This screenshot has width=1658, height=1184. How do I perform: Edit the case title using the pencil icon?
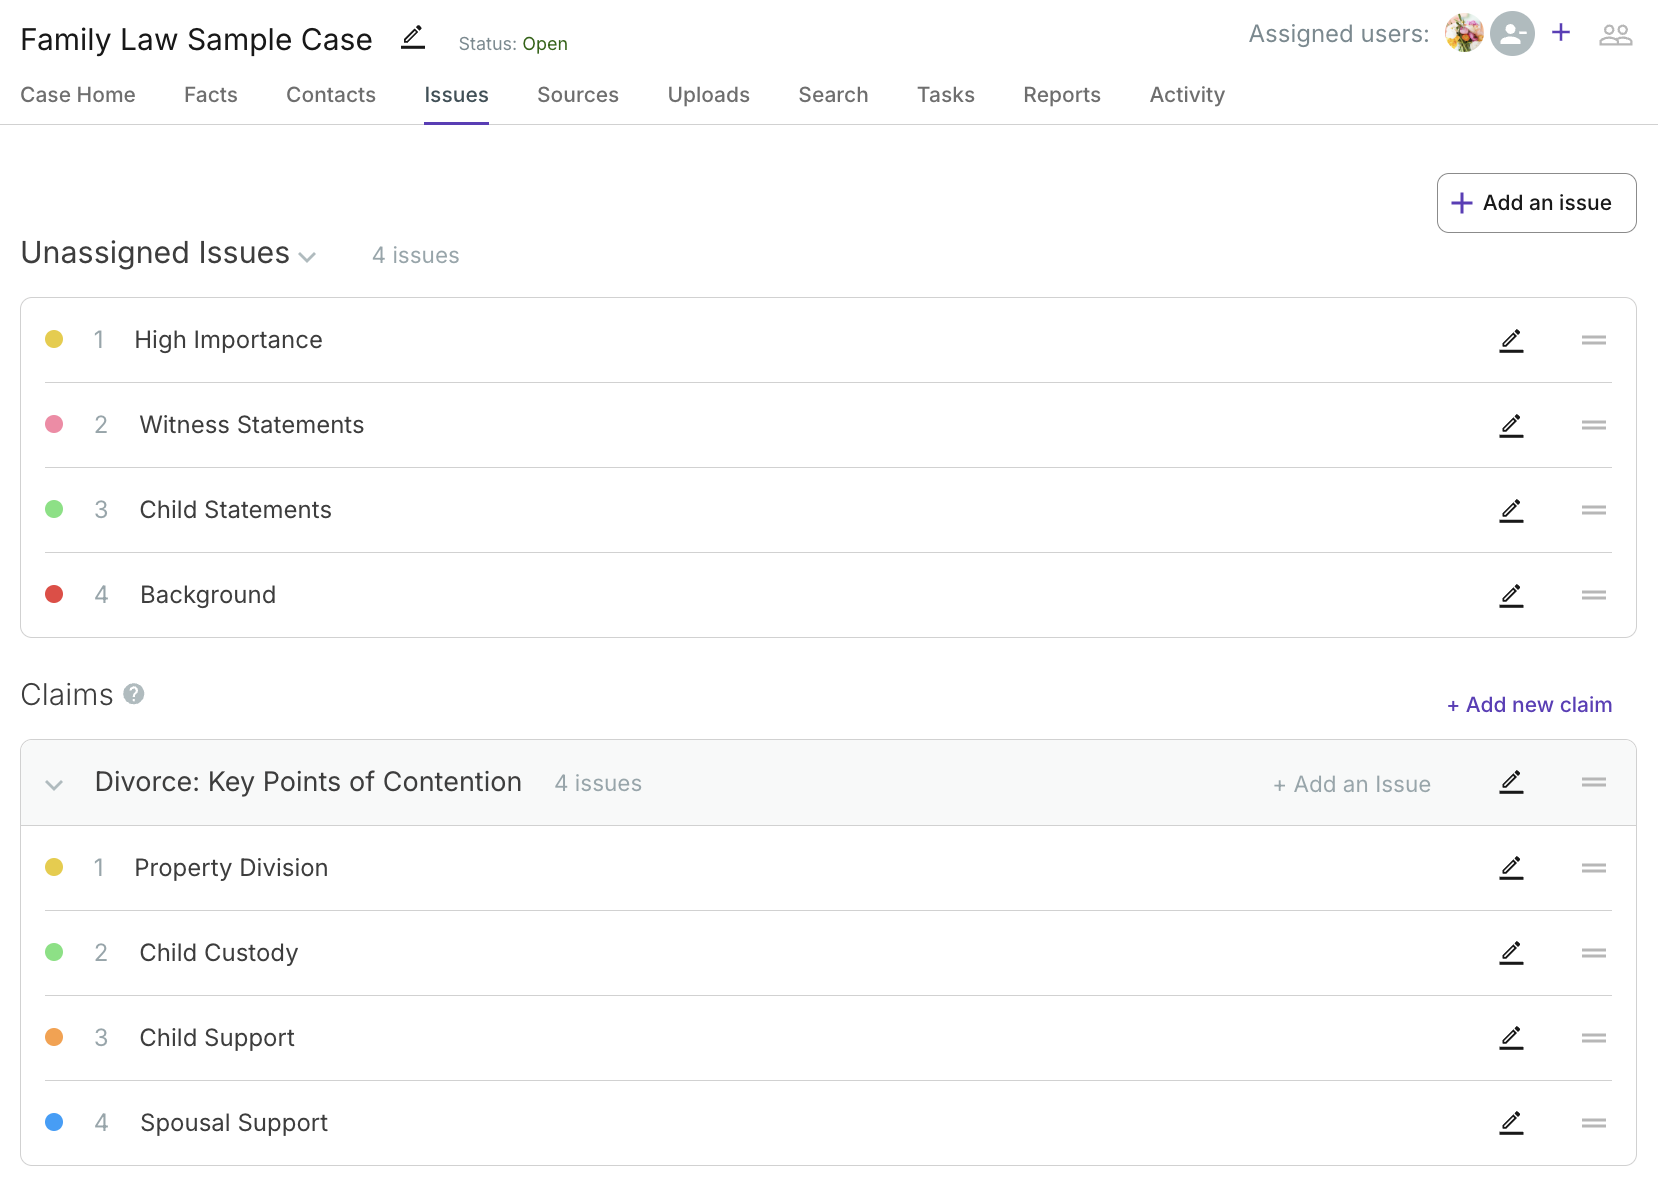[412, 37]
